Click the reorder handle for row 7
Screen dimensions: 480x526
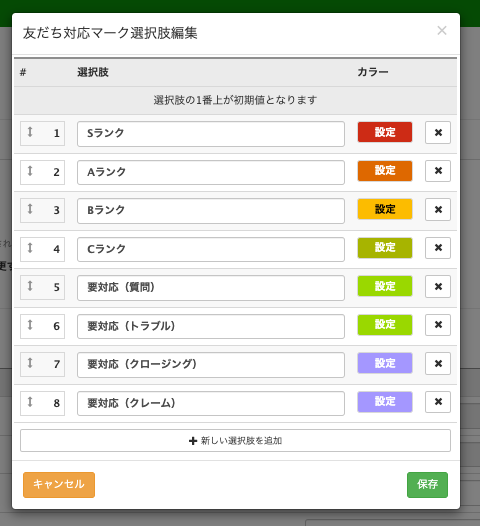coord(30,363)
